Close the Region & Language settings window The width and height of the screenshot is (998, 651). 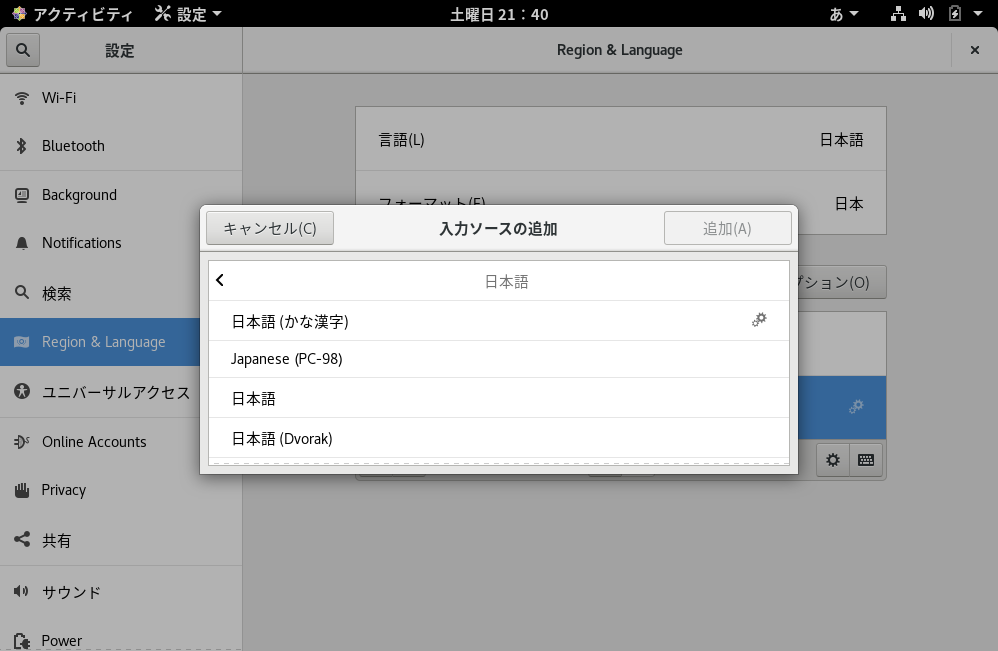[974, 50]
